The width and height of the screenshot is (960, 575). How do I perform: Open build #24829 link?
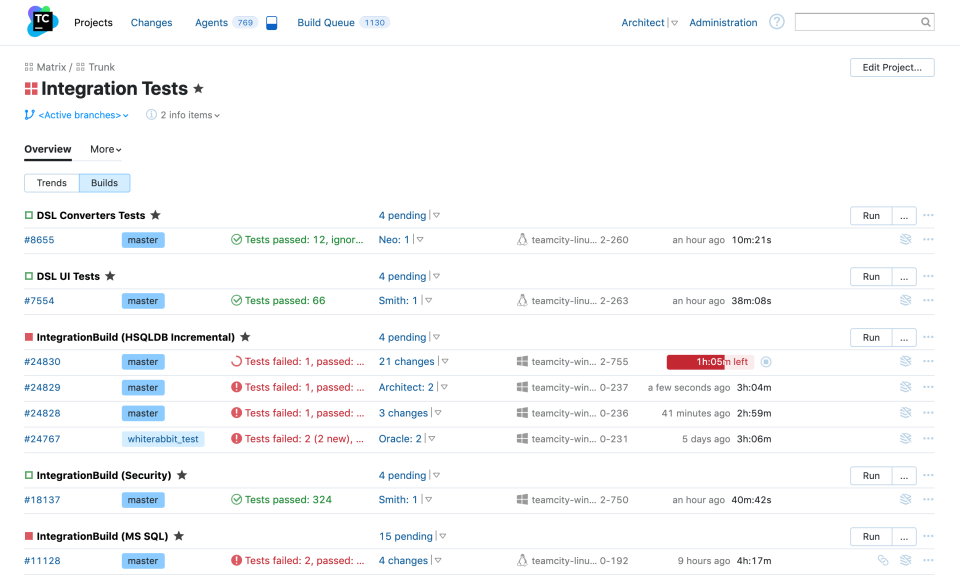[x=42, y=388]
